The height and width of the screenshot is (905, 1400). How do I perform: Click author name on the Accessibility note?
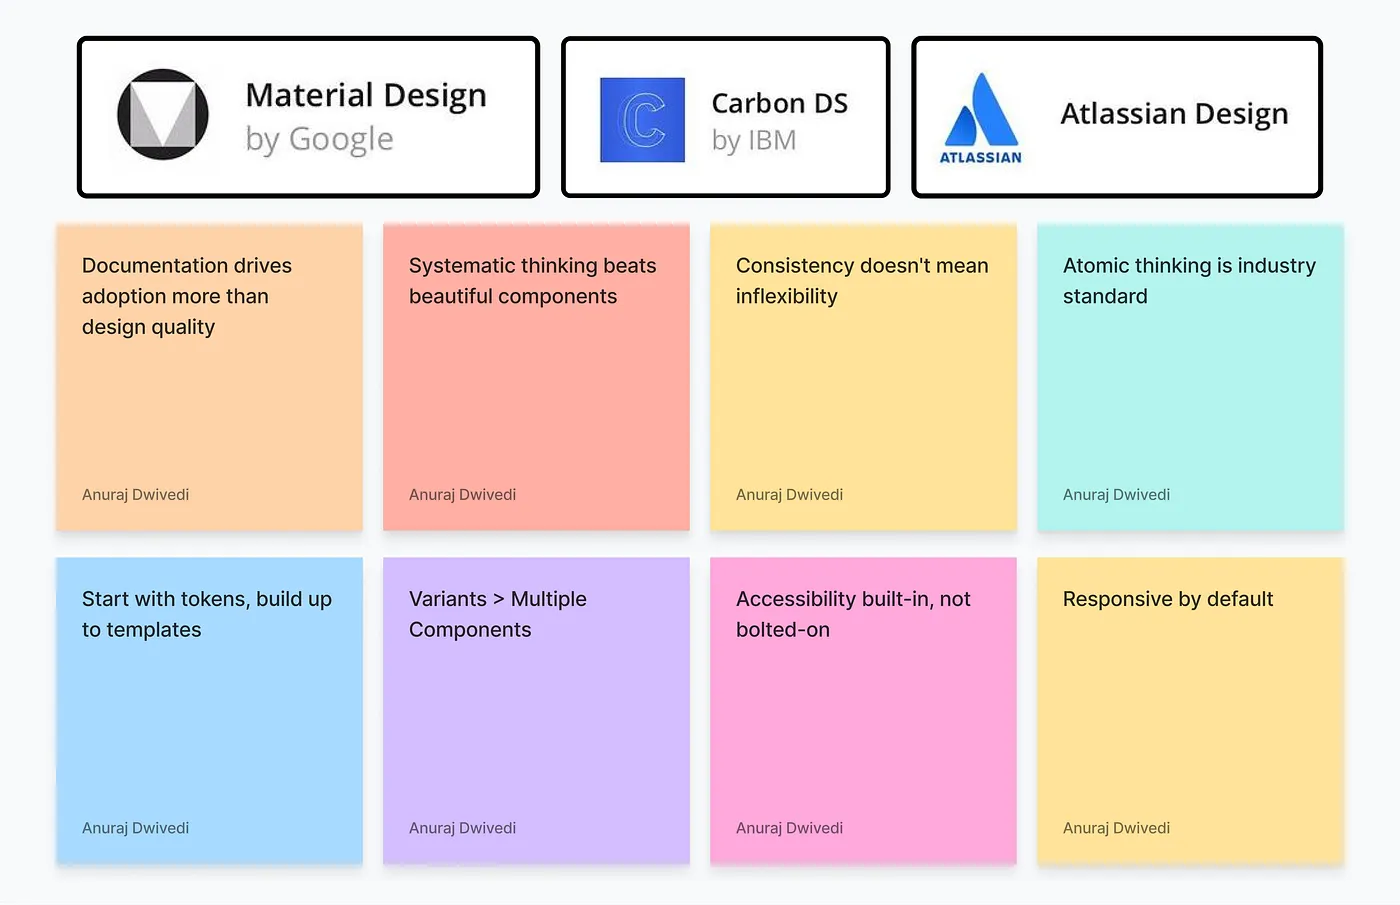790,828
